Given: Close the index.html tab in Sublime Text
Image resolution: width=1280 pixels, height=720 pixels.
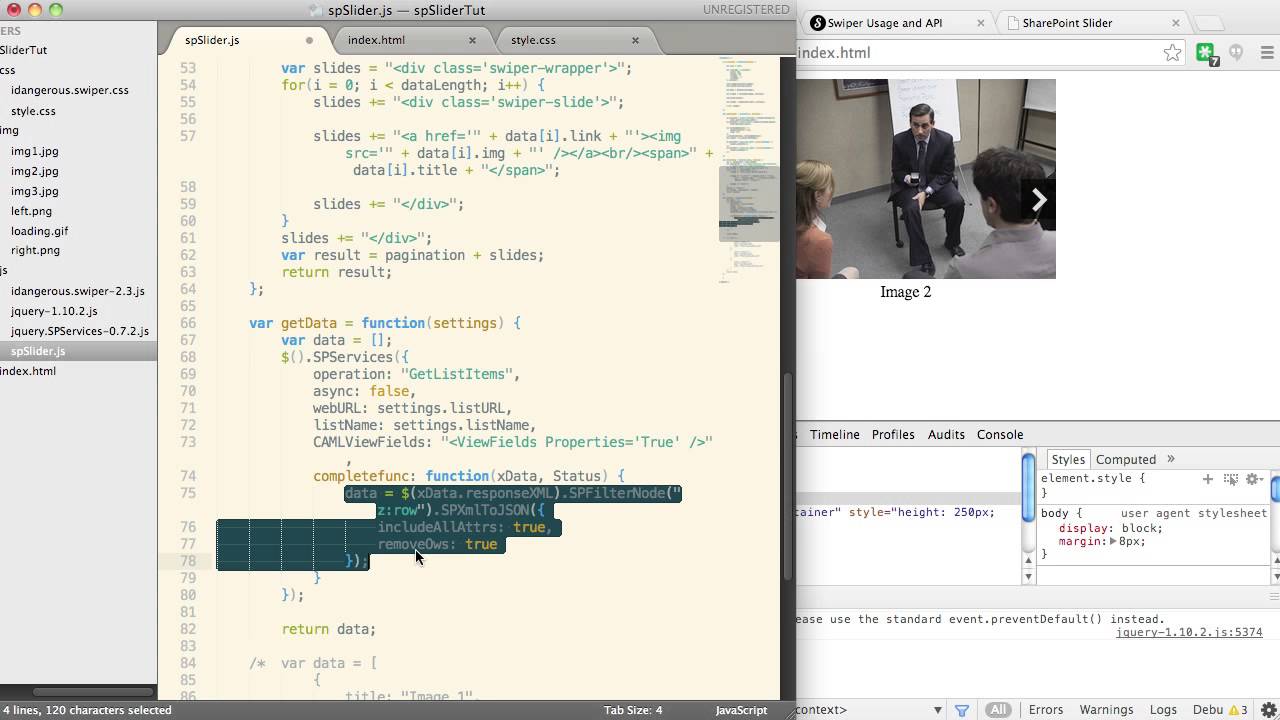Looking at the screenshot, I should [472, 40].
